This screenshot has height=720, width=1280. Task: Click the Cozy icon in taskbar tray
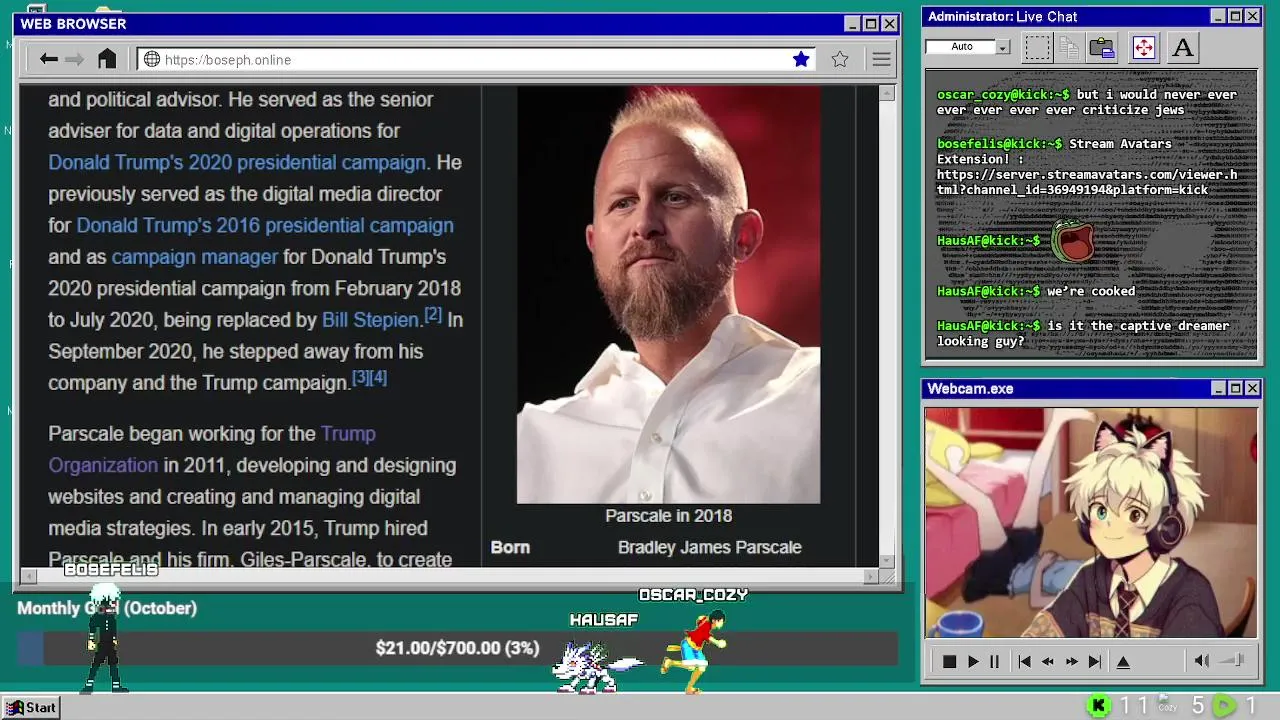(x=1166, y=705)
